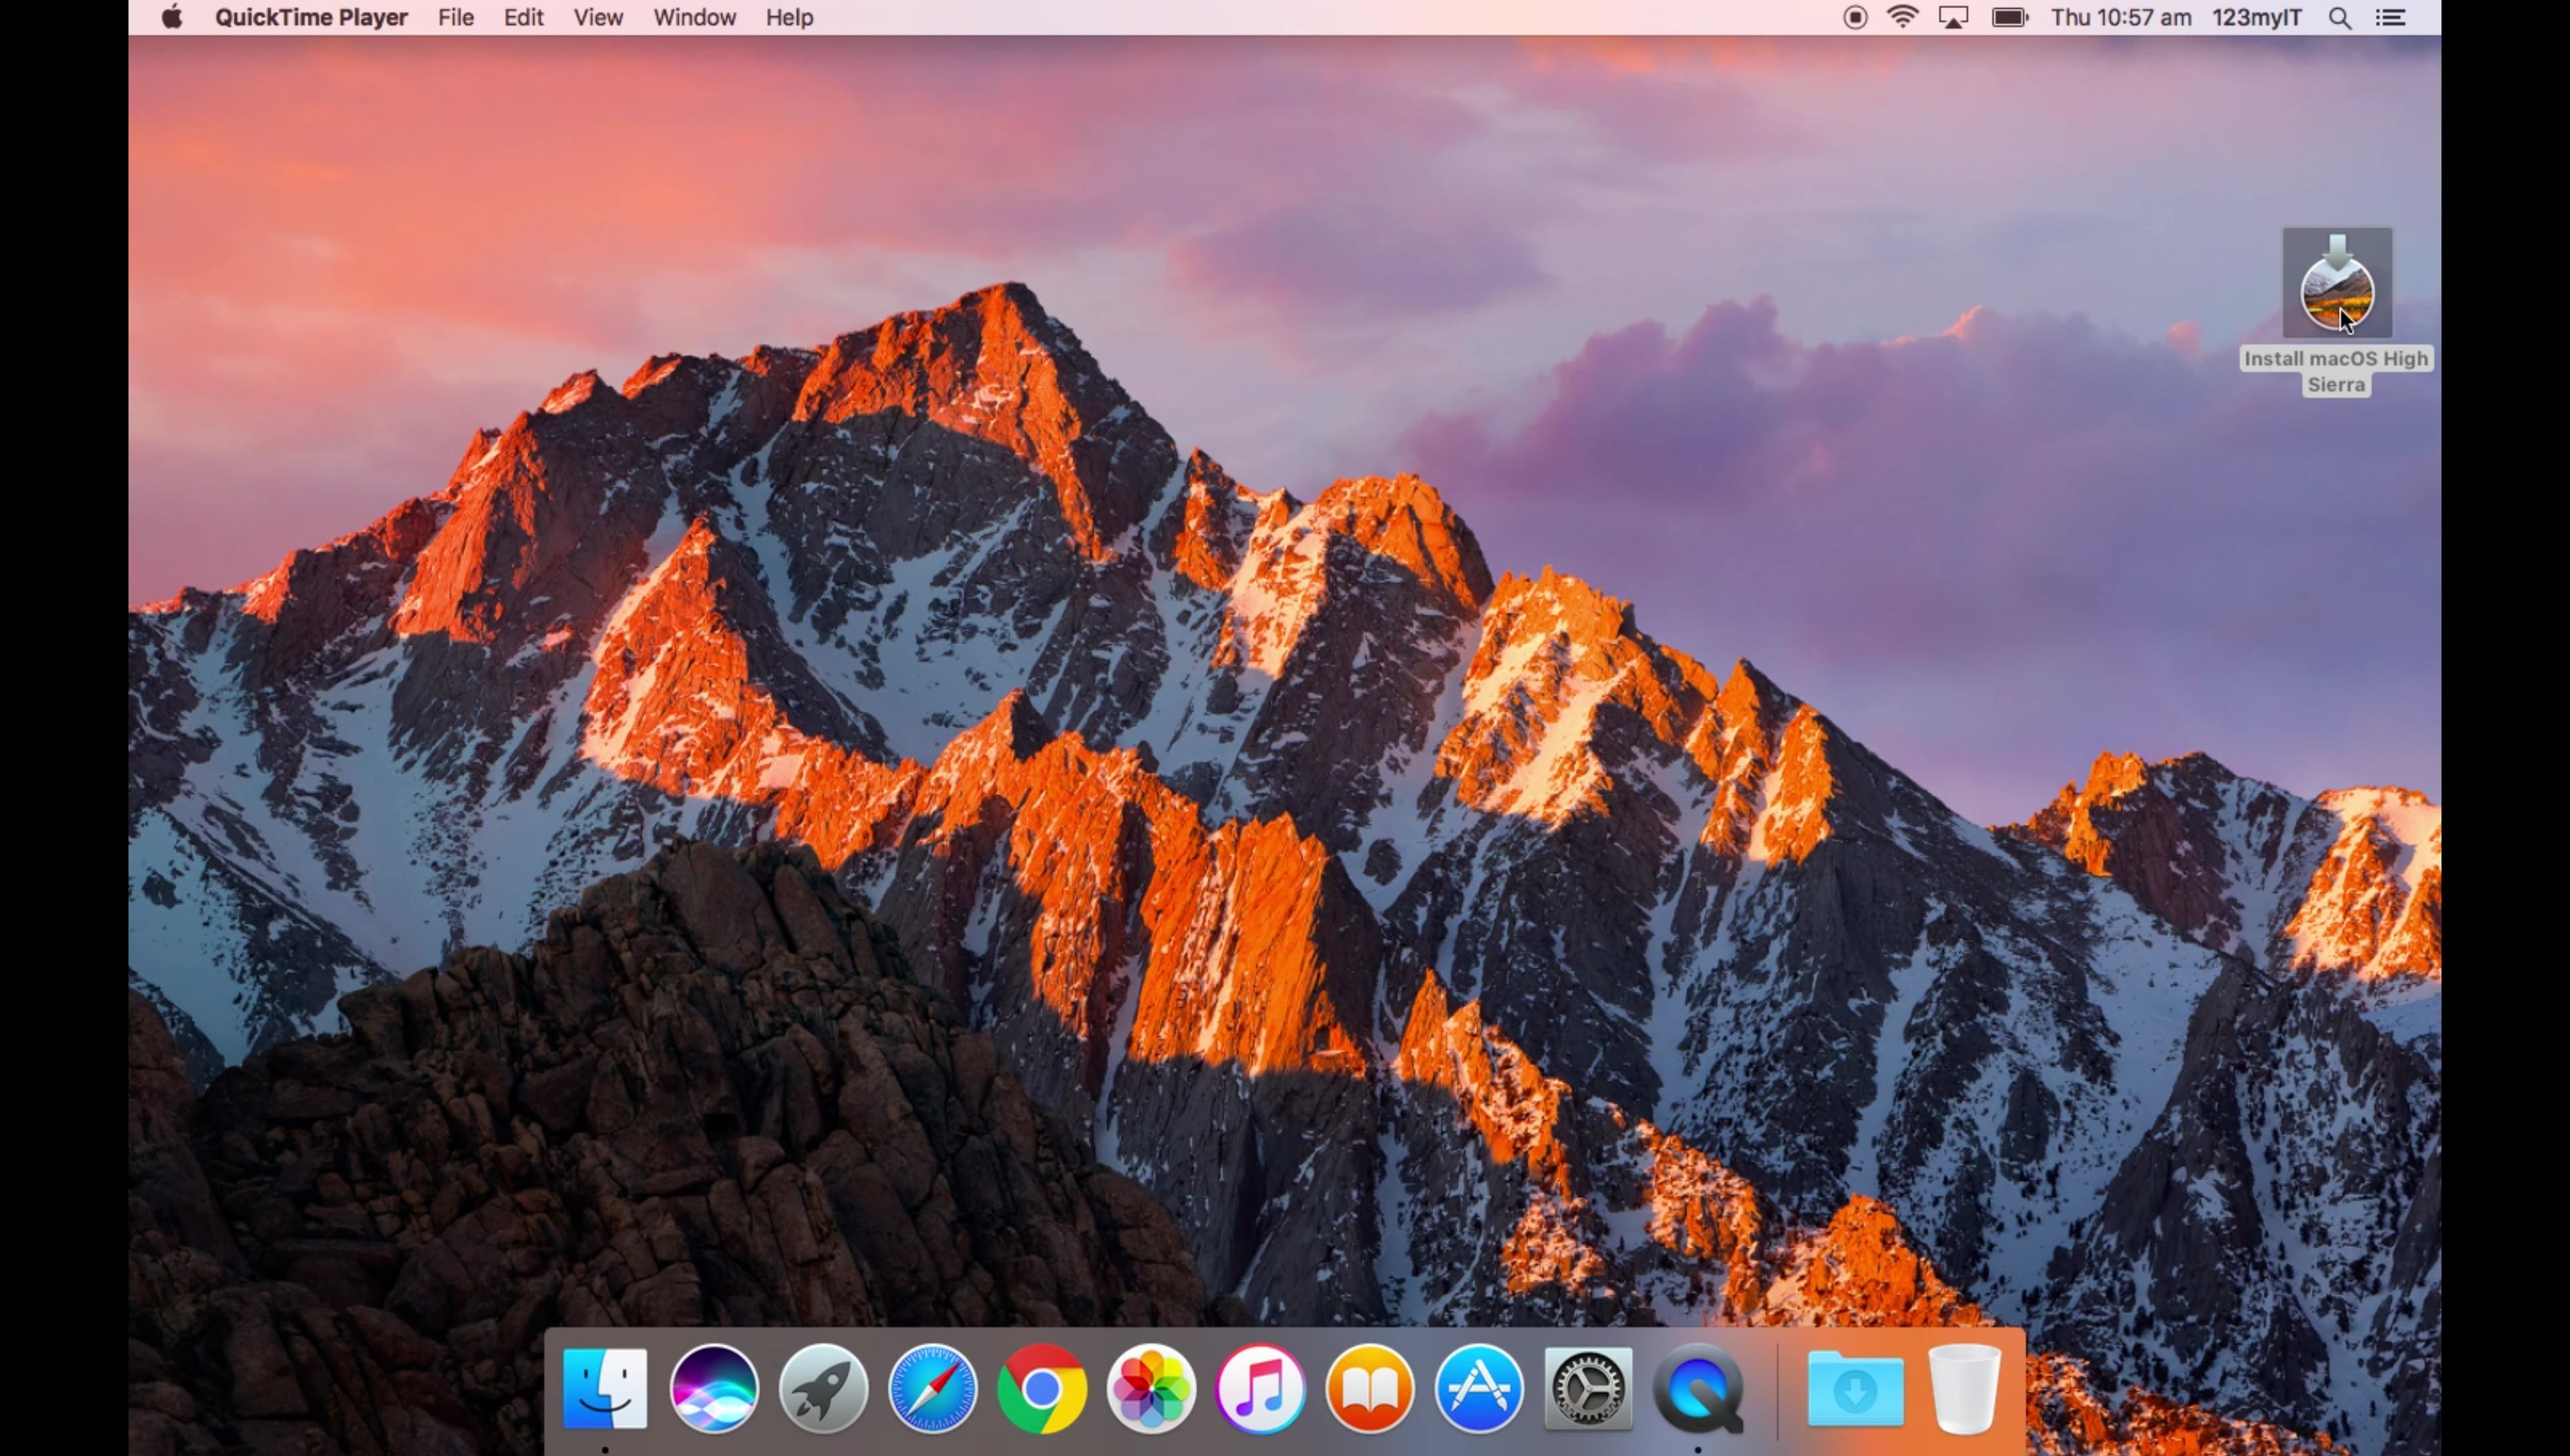The width and height of the screenshot is (2570, 1456).
Task: Open the File menu
Action: 456,17
